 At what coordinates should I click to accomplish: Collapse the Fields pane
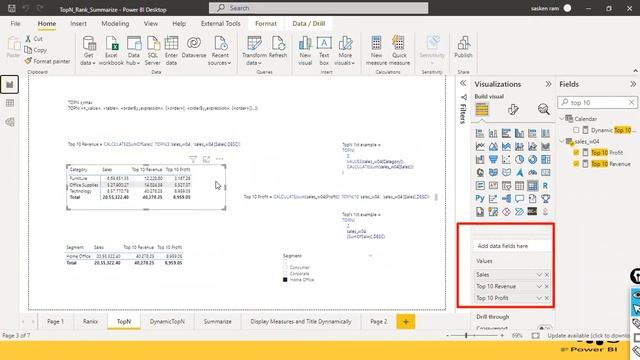(x=633, y=84)
